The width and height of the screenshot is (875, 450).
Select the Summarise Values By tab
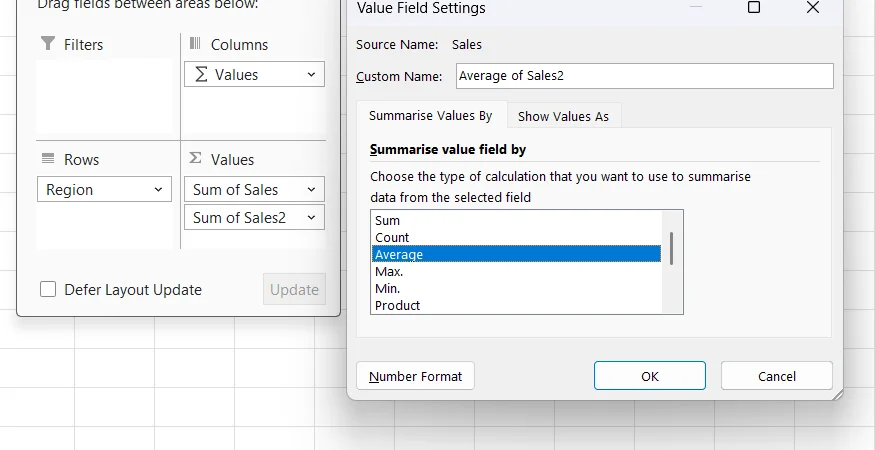pos(431,116)
